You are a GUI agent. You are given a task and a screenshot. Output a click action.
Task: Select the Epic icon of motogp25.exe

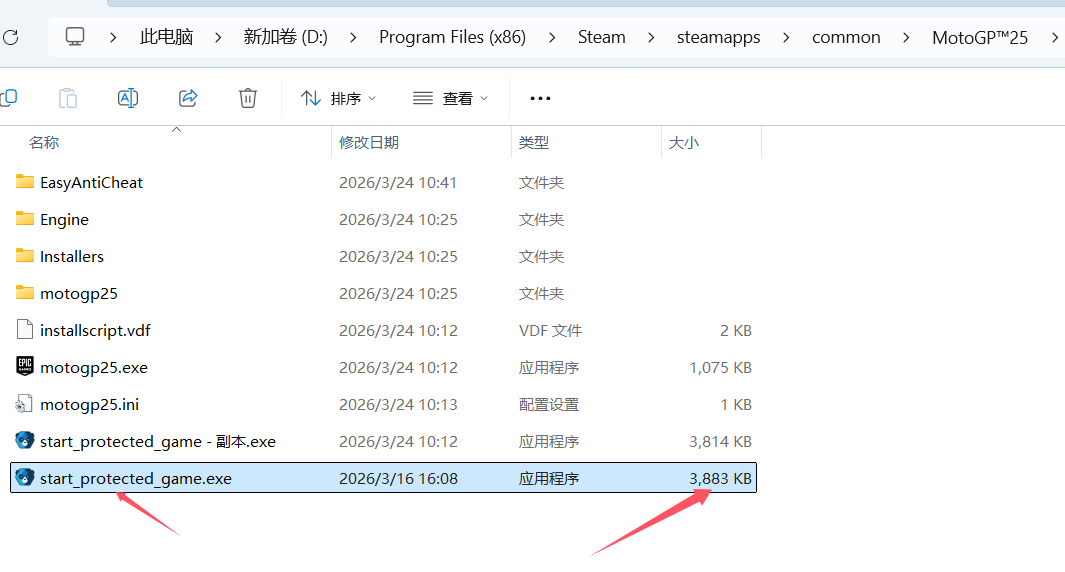(x=25, y=367)
